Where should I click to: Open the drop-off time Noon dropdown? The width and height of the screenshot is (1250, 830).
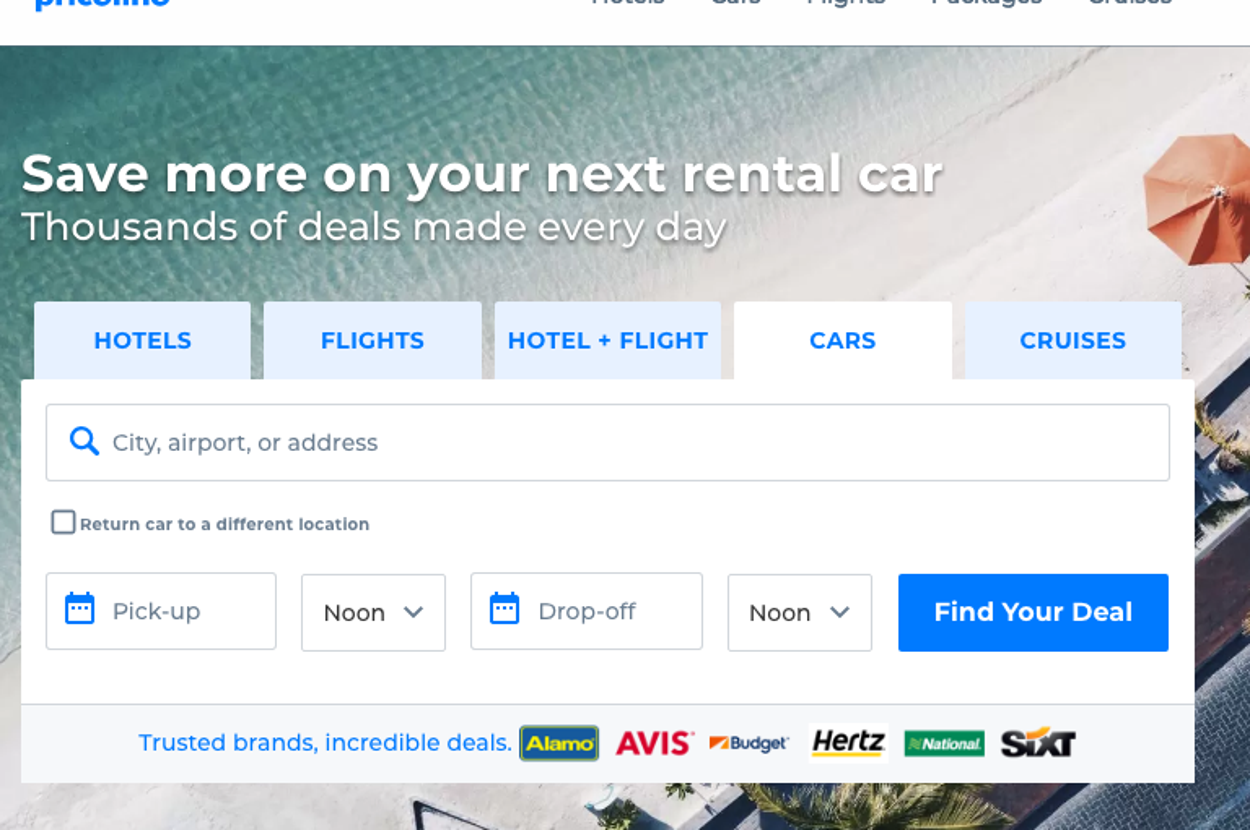point(799,612)
